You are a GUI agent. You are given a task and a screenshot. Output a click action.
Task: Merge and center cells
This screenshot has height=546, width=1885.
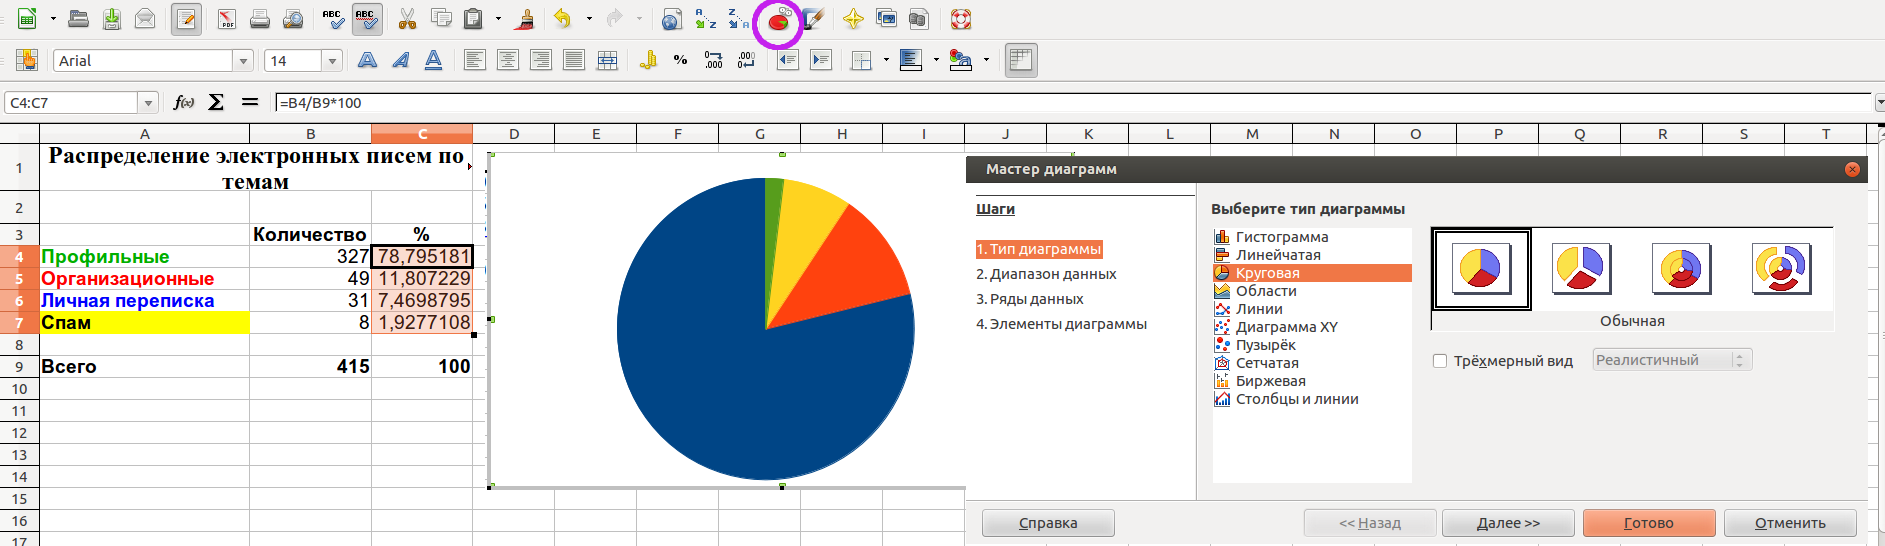coord(607,60)
